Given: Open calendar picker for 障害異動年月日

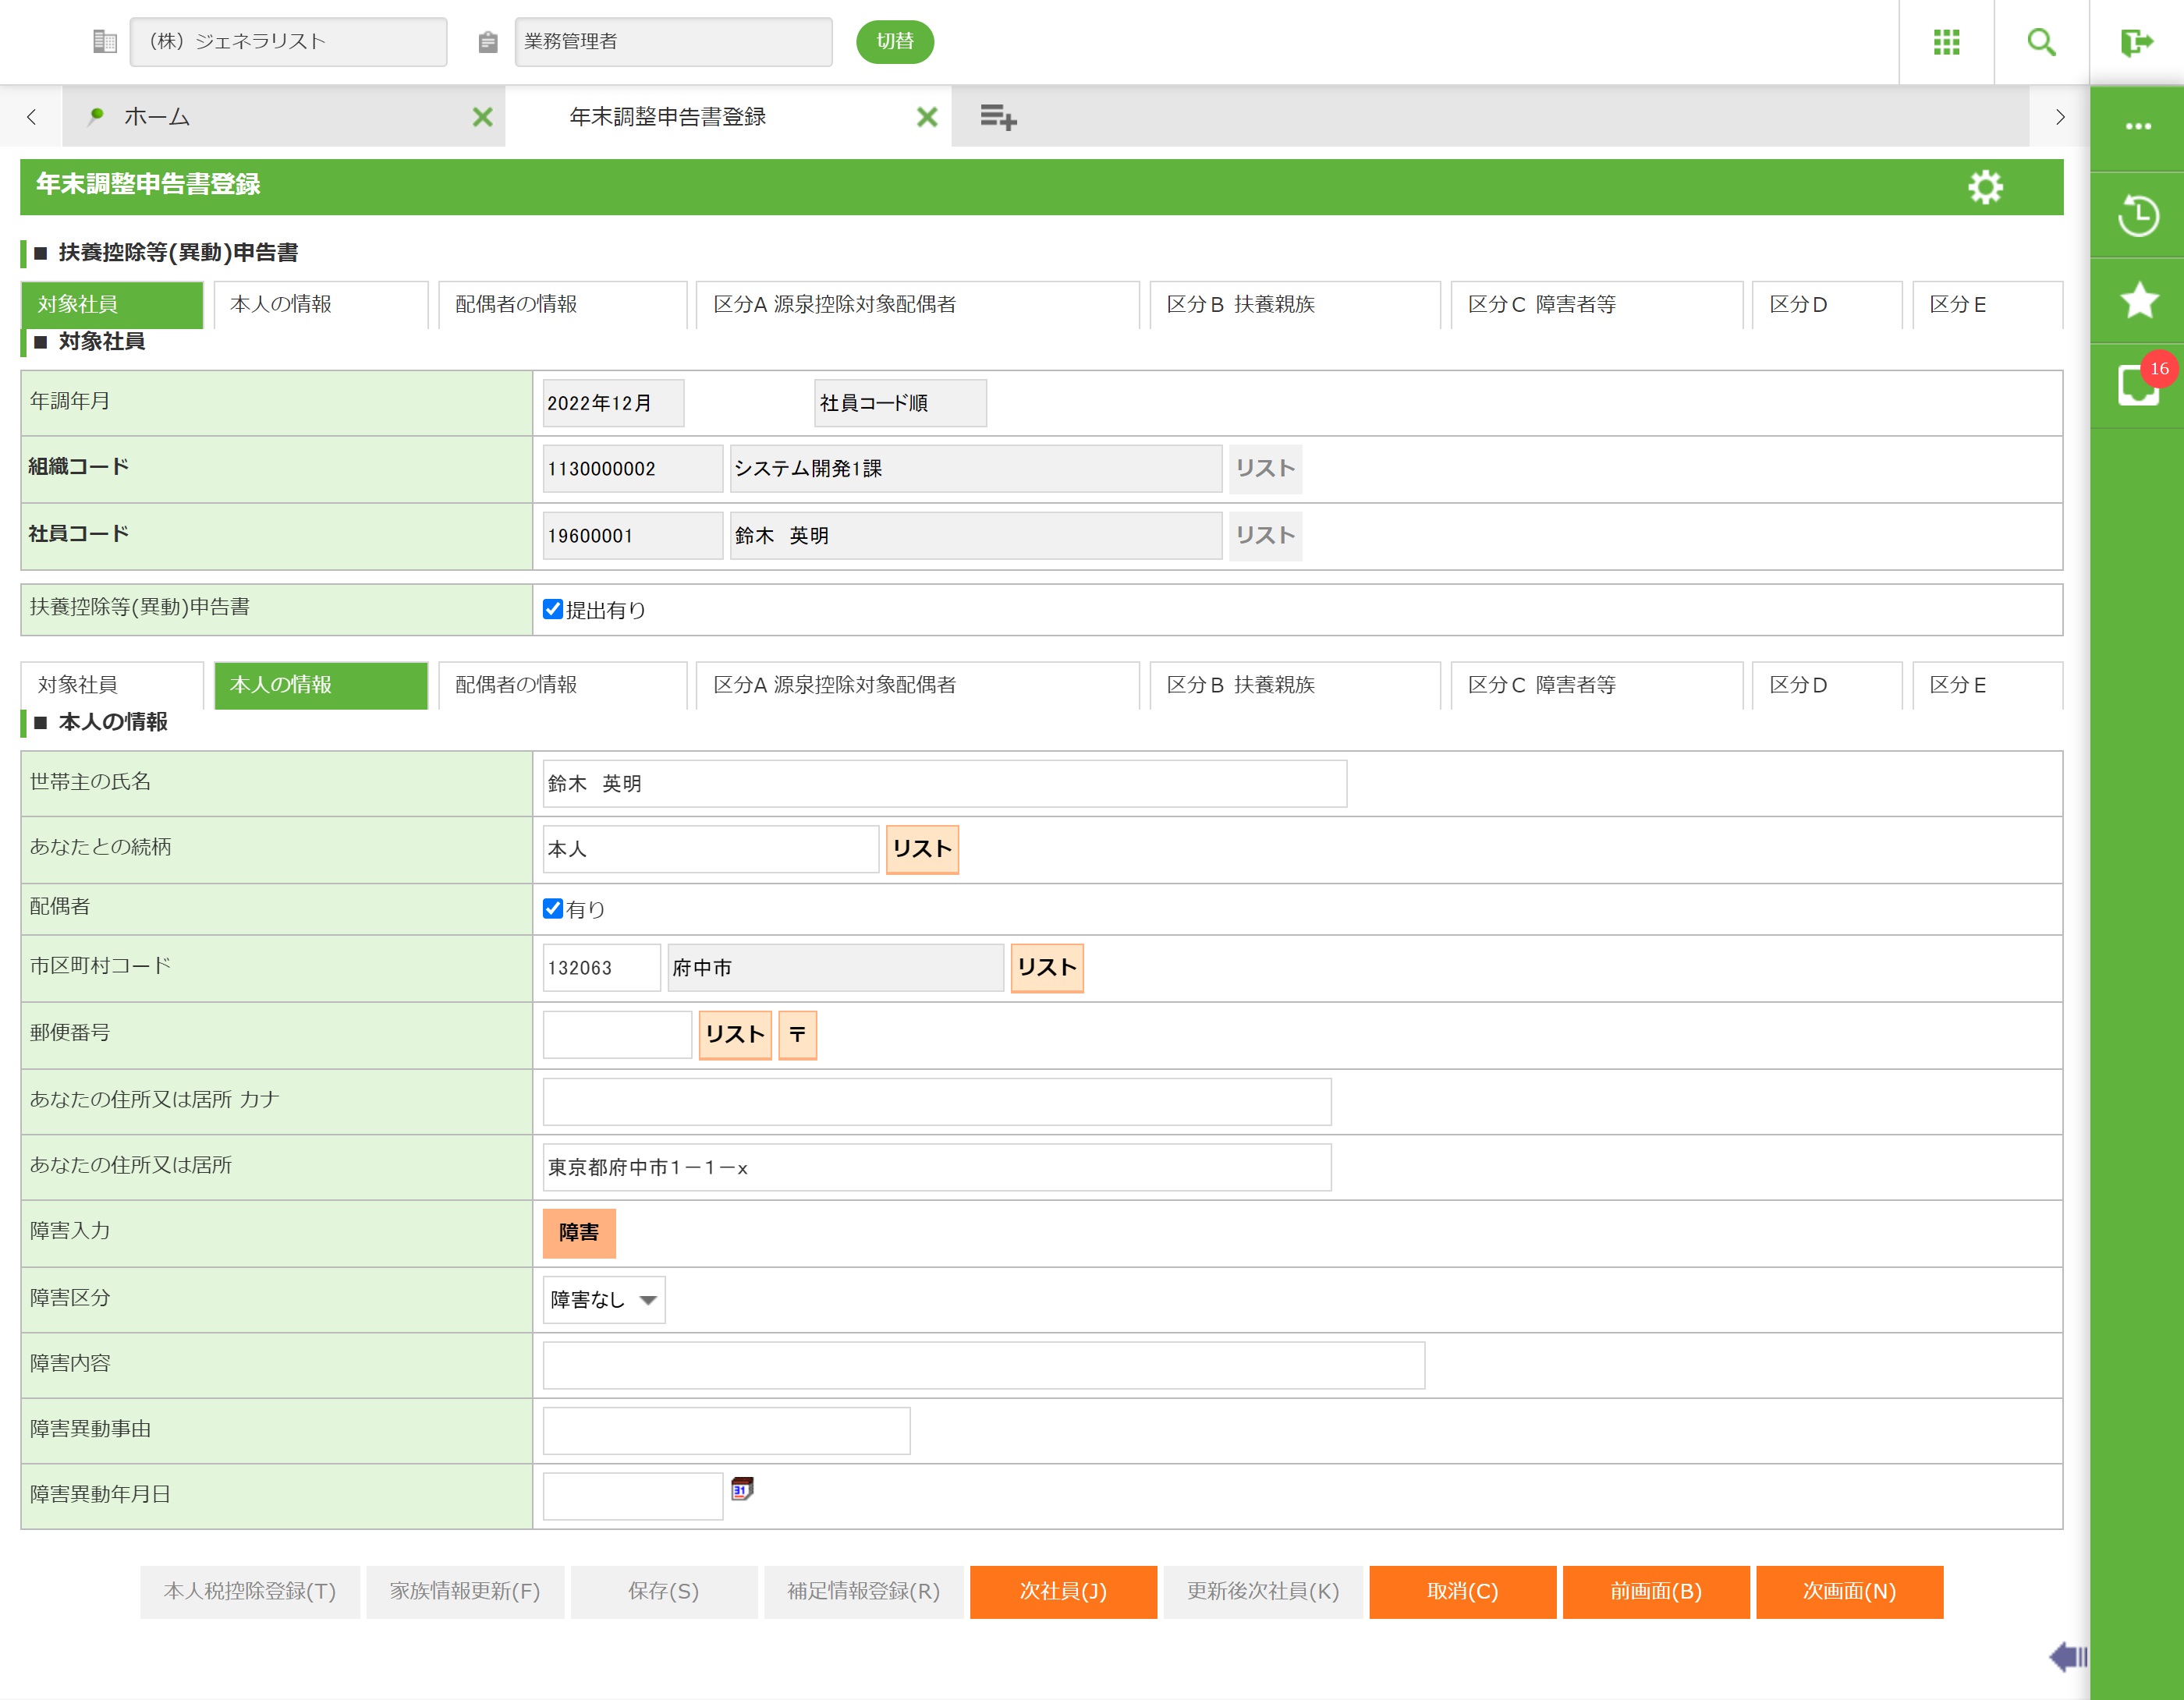Looking at the screenshot, I should (742, 1489).
